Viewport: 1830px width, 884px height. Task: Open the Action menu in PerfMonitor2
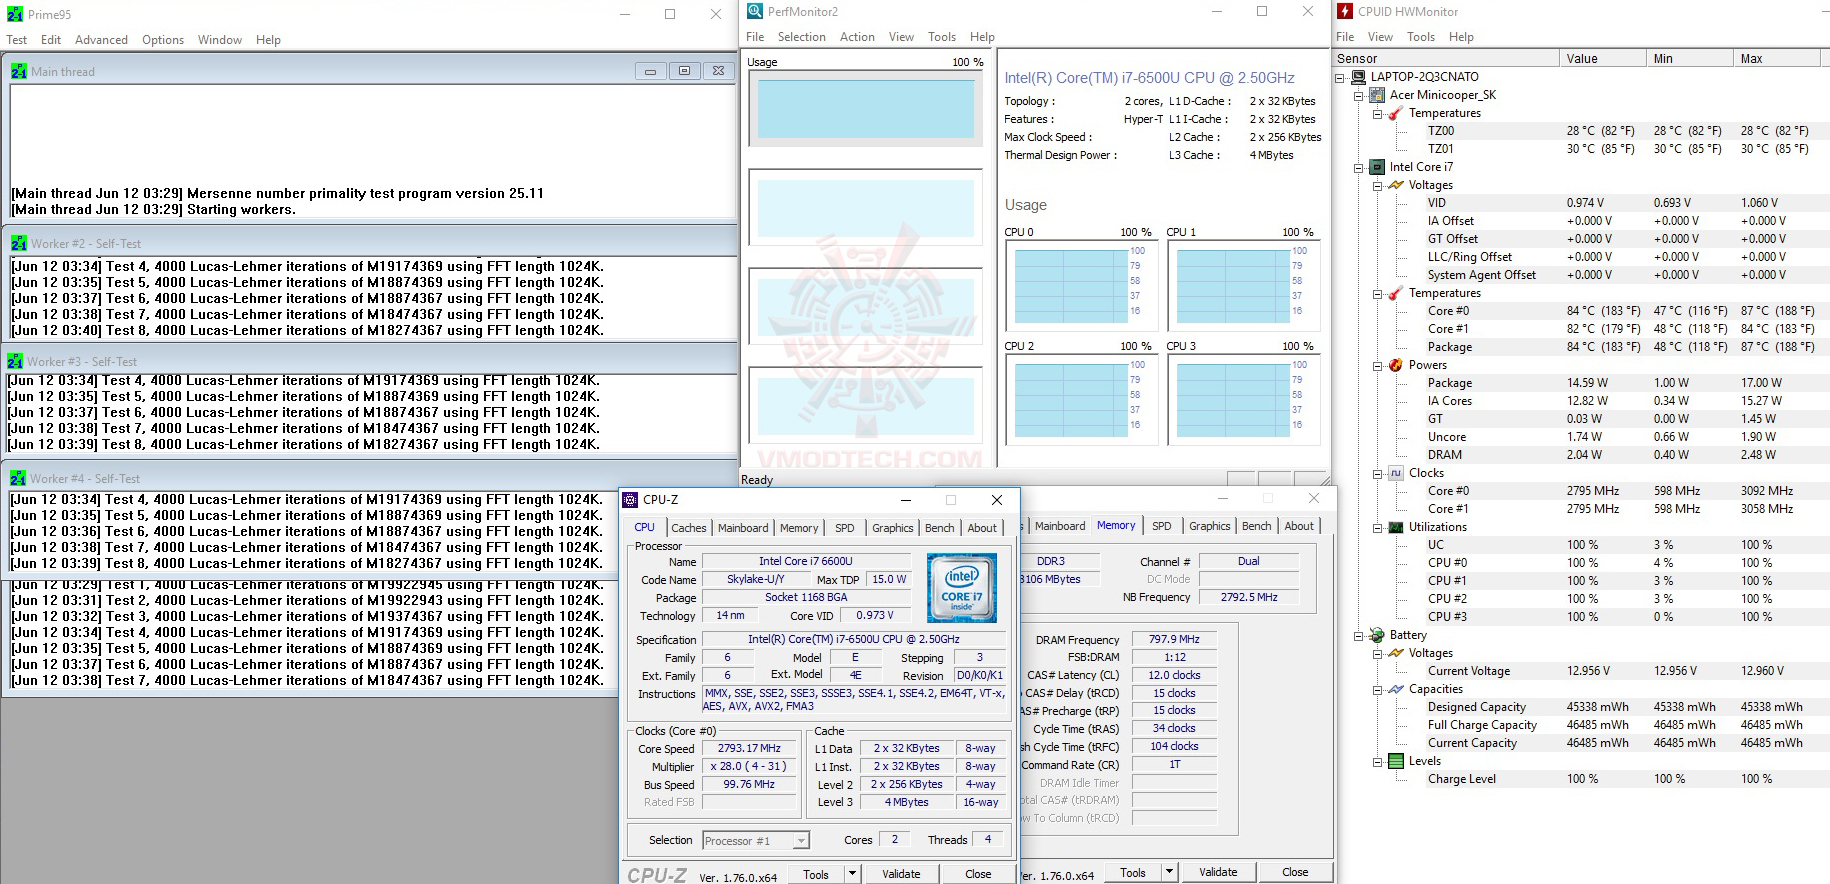pyautogui.click(x=857, y=37)
